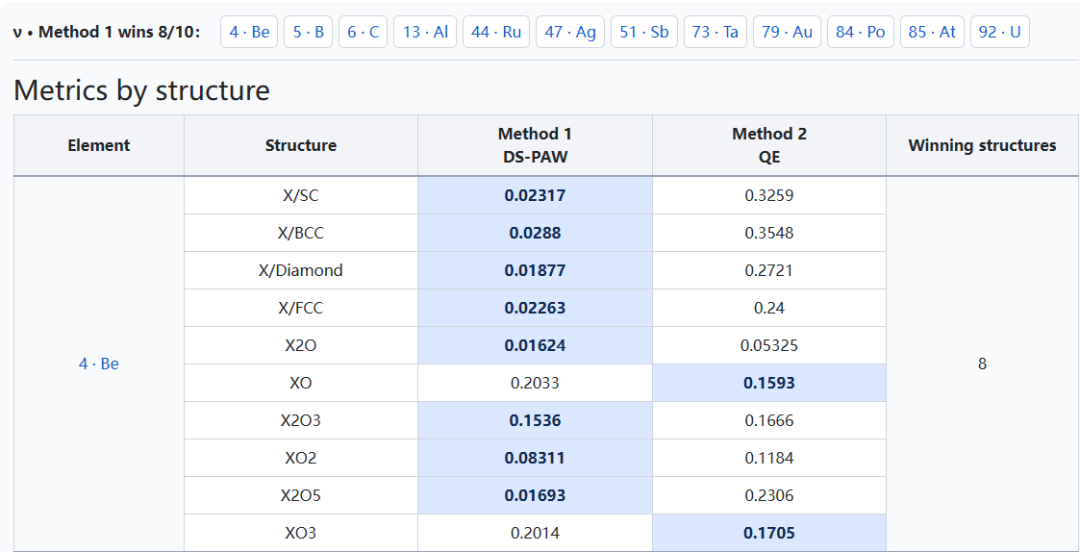The image size is (1080, 552).
Task: Click the Structure column header
Action: coord(301,145)
